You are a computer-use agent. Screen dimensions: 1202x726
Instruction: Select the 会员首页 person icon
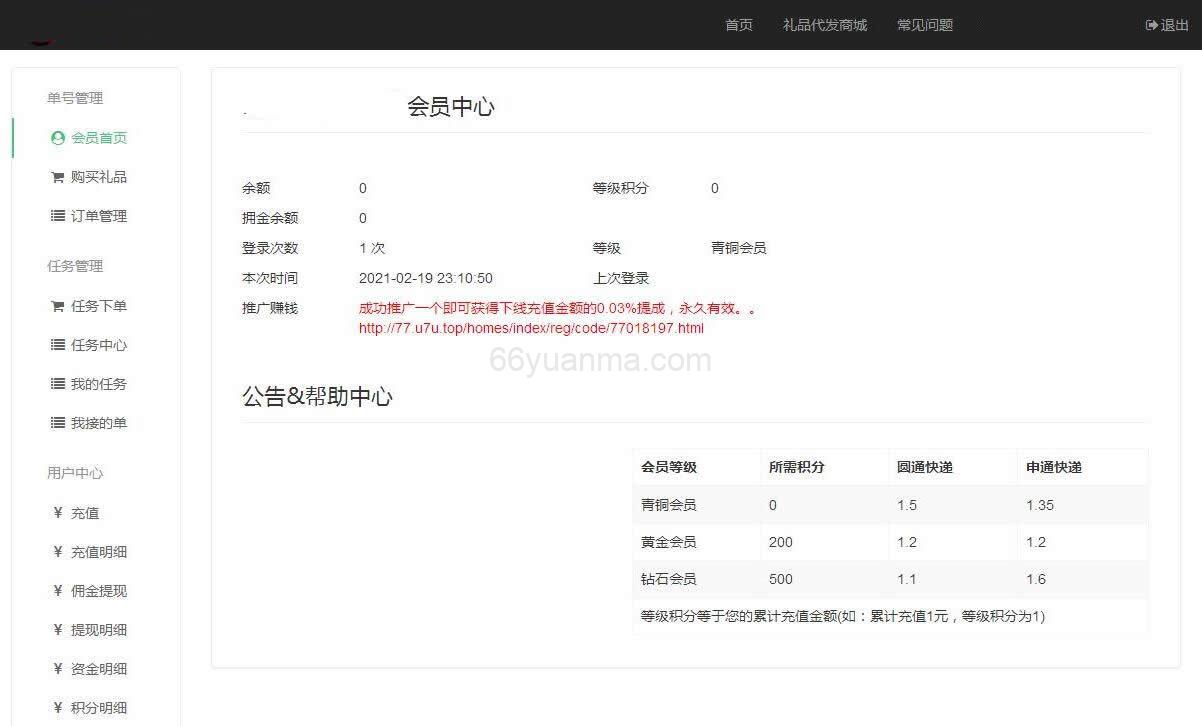[57, 138]
